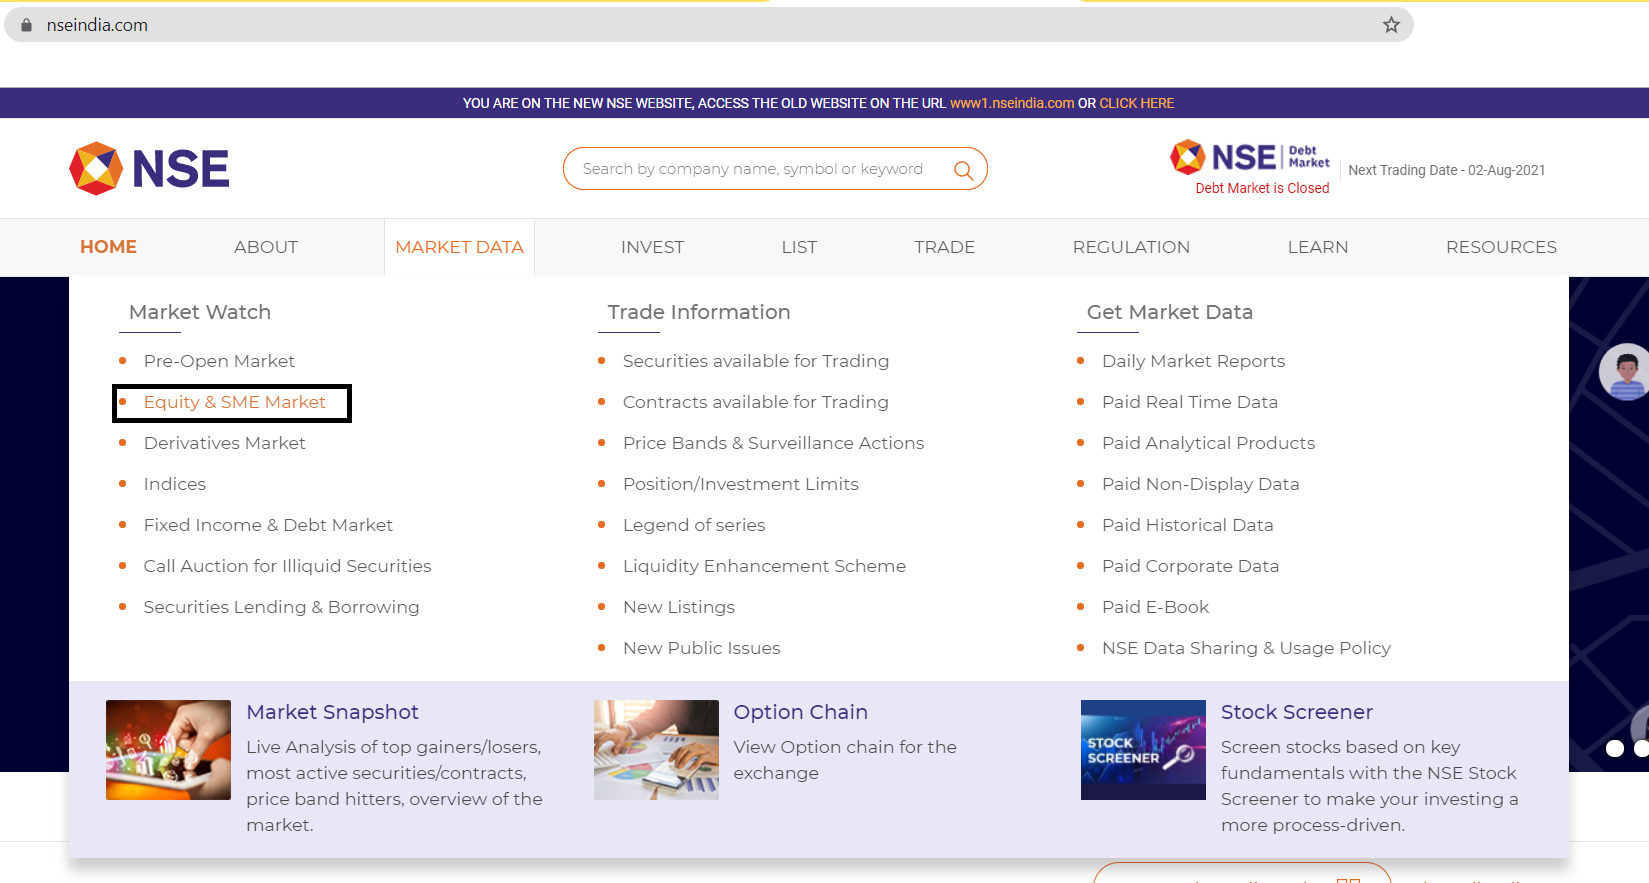Open Derivatives Market link
The width and height of the screenshot is (1649, 883).
tap(224, 443)
